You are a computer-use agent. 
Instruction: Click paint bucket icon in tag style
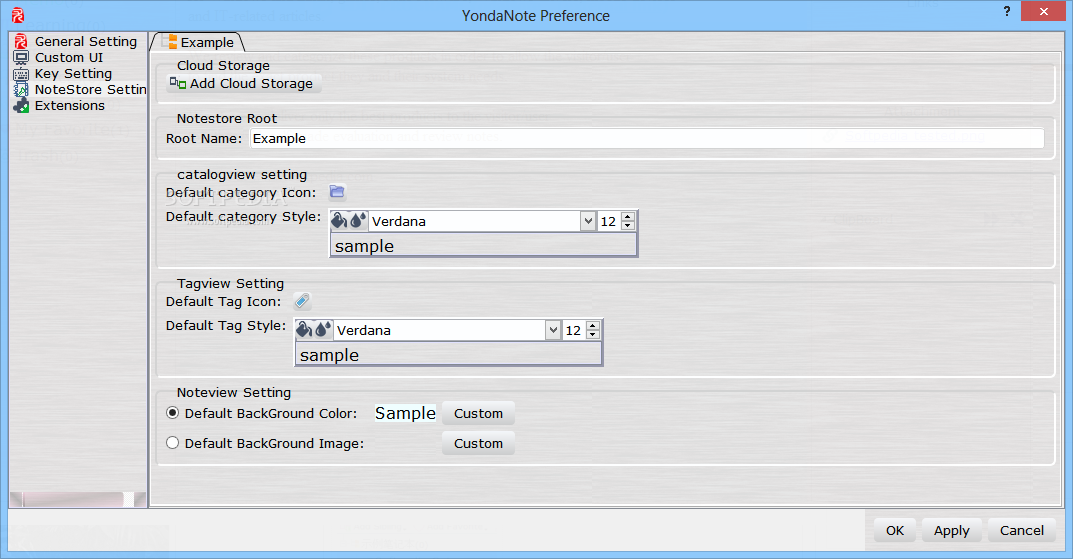306,330
